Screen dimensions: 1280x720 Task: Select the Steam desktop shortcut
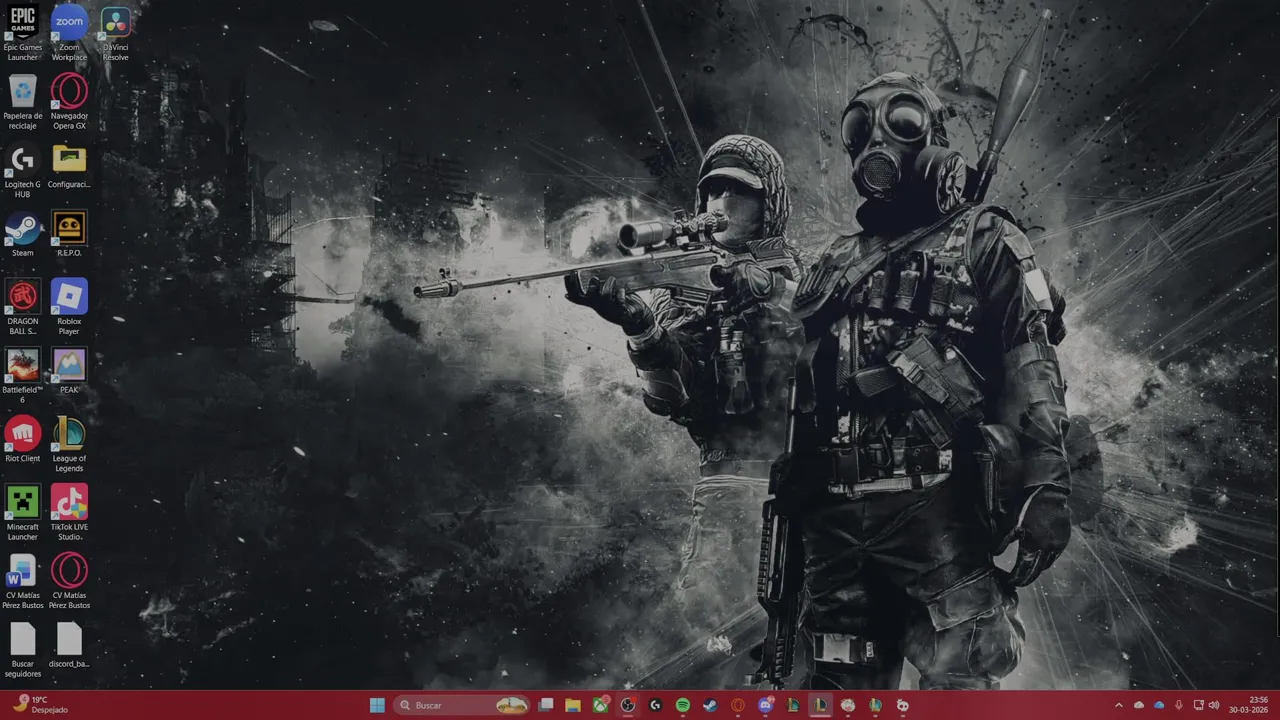22,234
